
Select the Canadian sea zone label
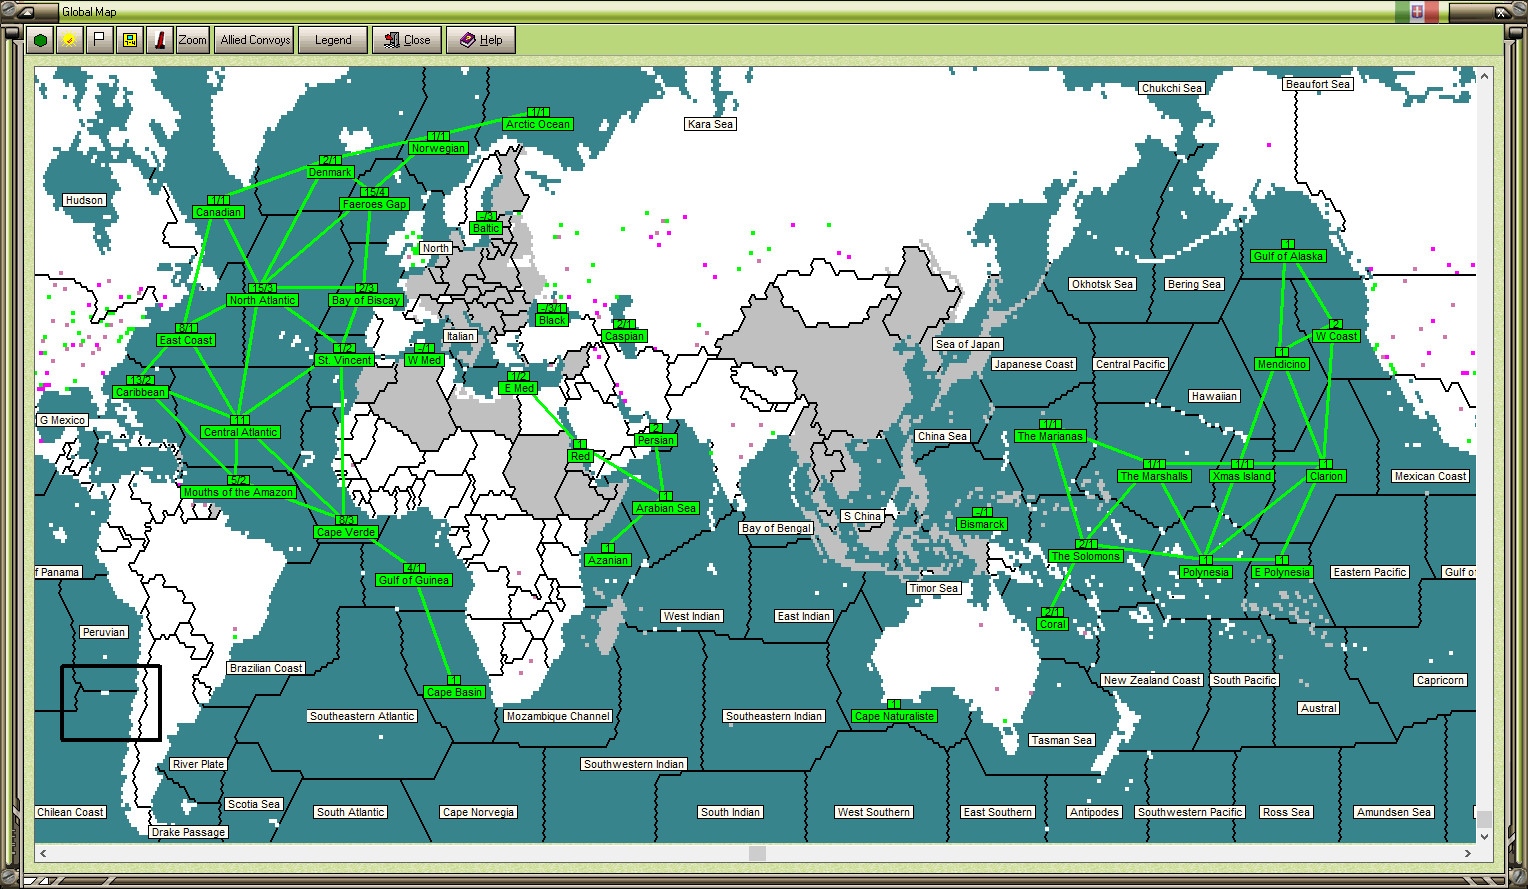[x=218, y=212]
